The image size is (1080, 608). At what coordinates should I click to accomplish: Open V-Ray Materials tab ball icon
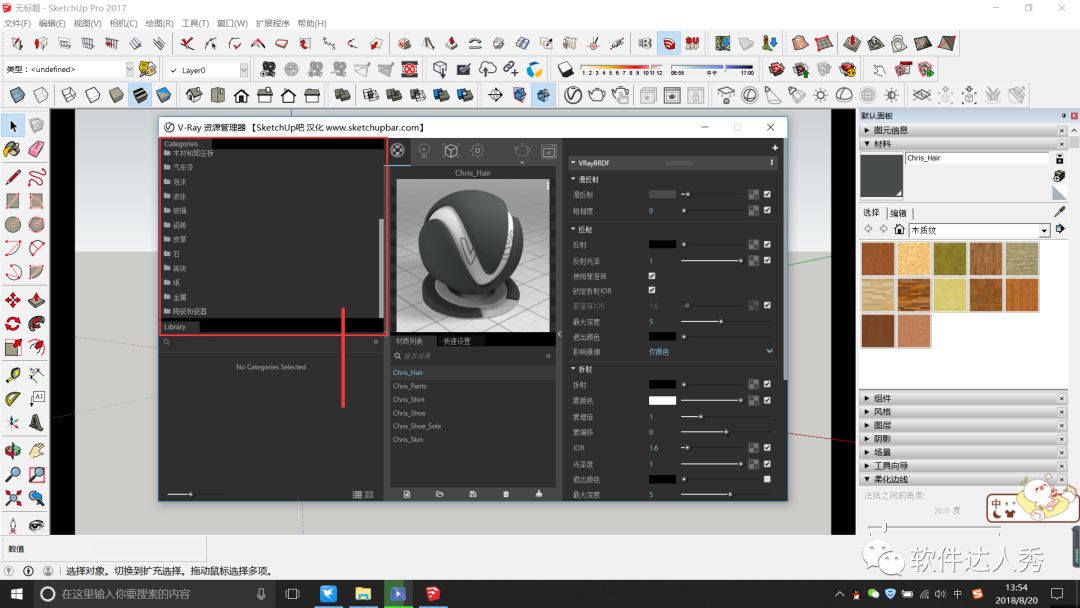(x=397, y=150)
